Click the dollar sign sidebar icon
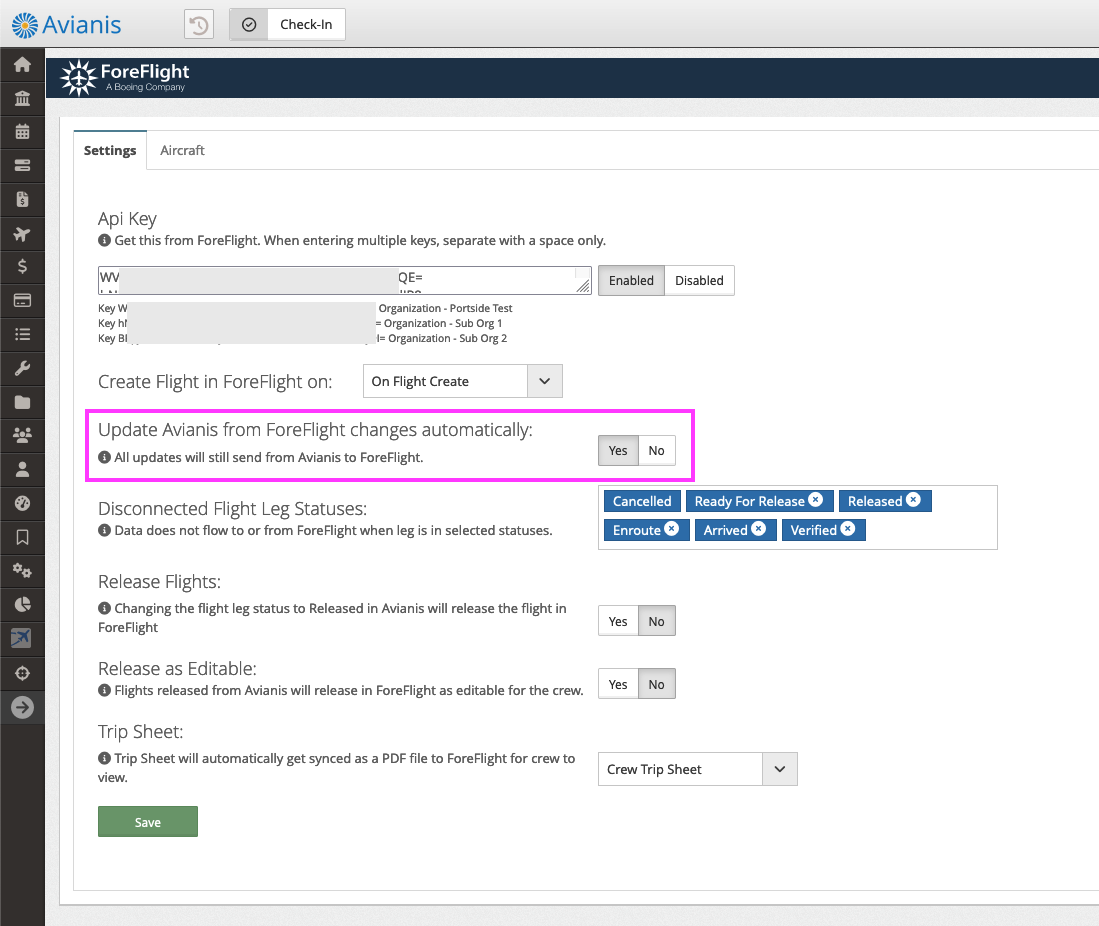 pos(22,266)
